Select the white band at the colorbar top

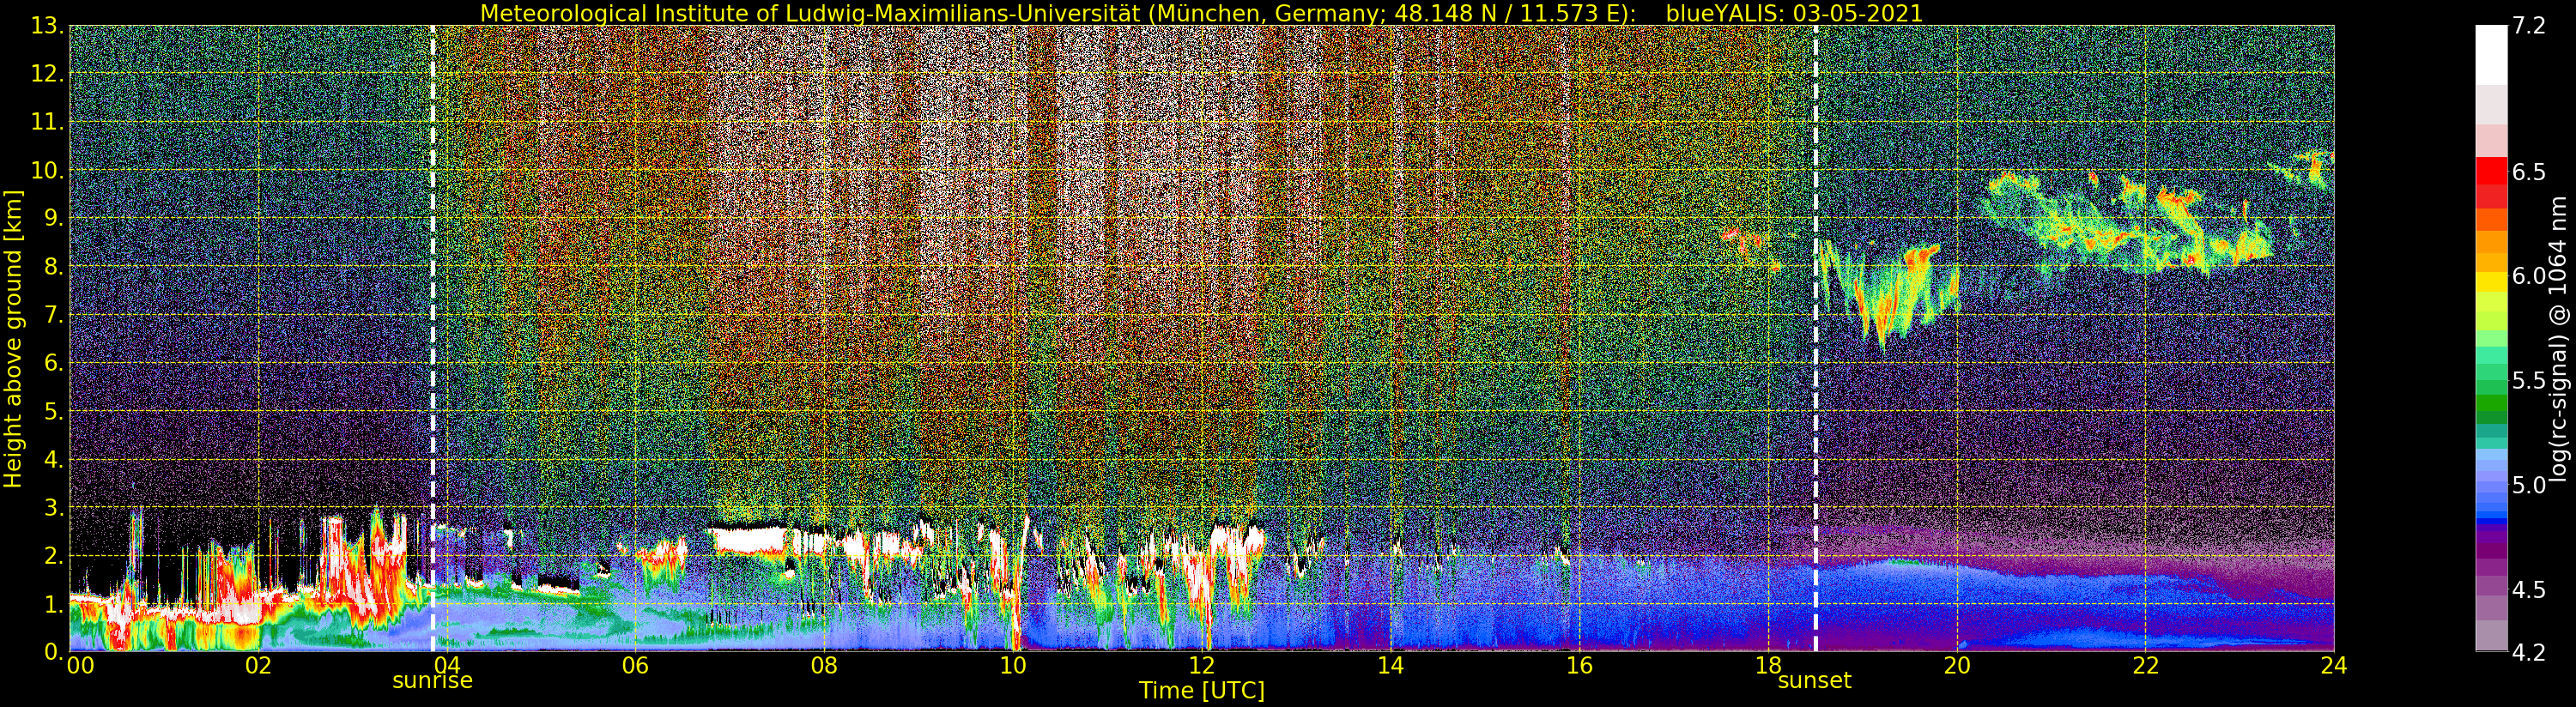(x=2491, y=55)
